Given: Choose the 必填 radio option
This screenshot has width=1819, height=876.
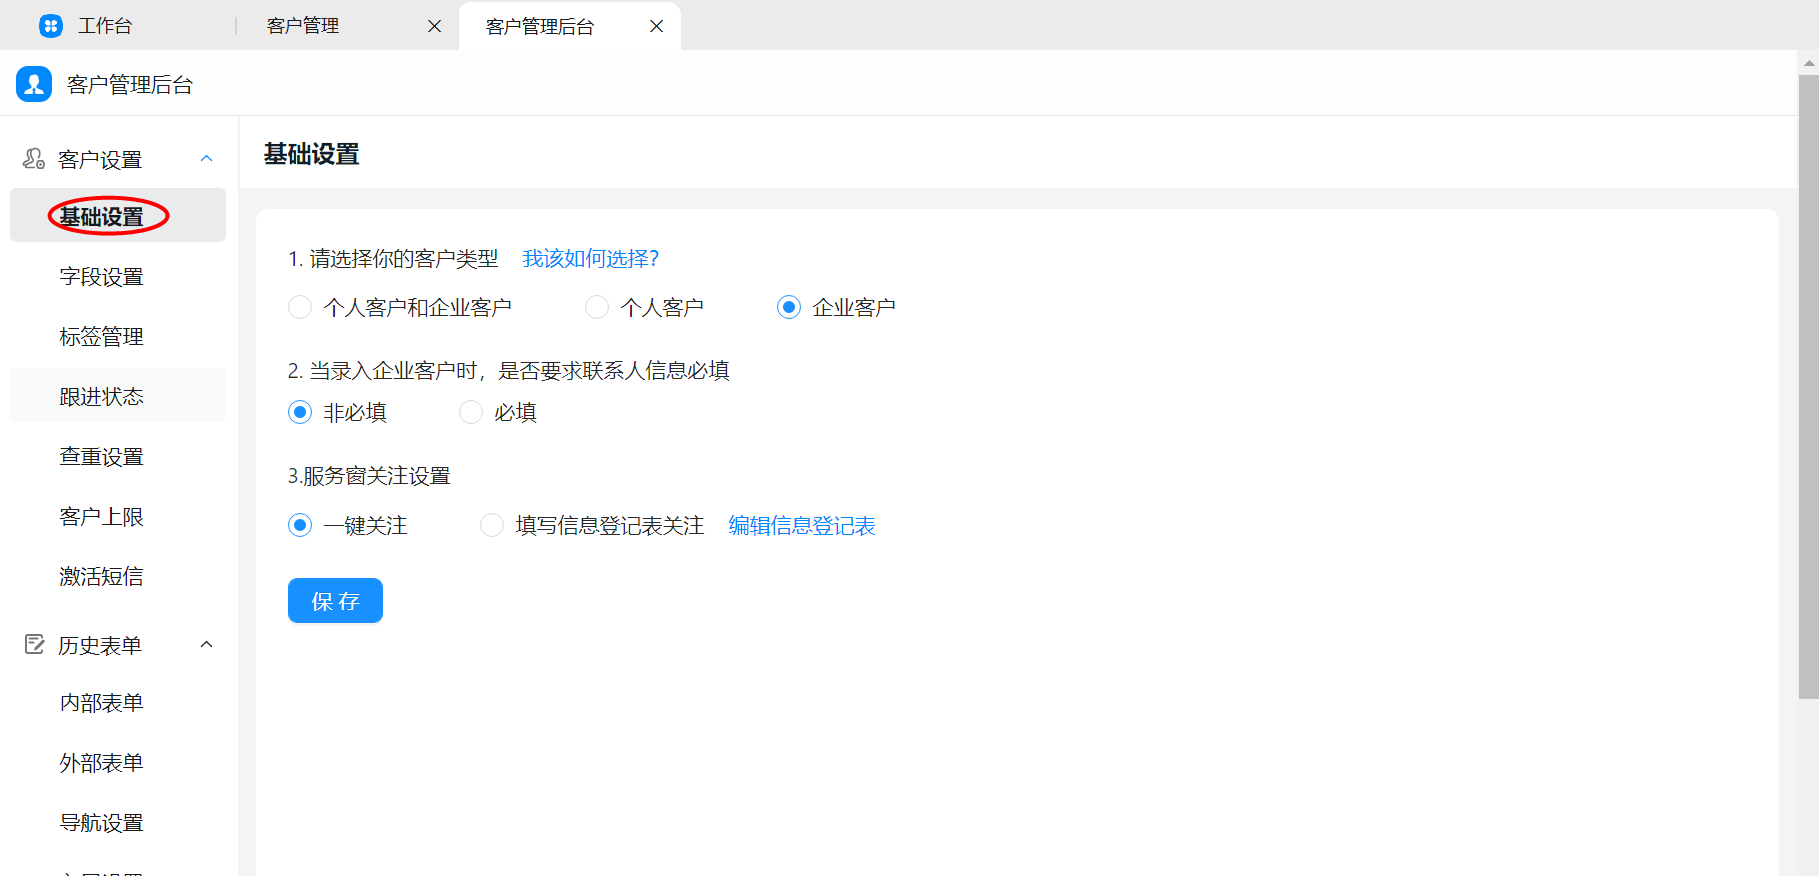Looking at the screenshot, I should (x=471, y=412).
